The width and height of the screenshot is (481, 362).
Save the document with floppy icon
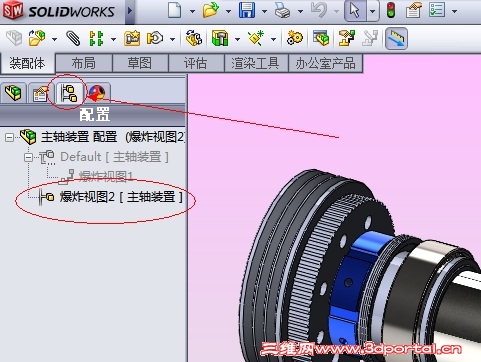[247, 10]
